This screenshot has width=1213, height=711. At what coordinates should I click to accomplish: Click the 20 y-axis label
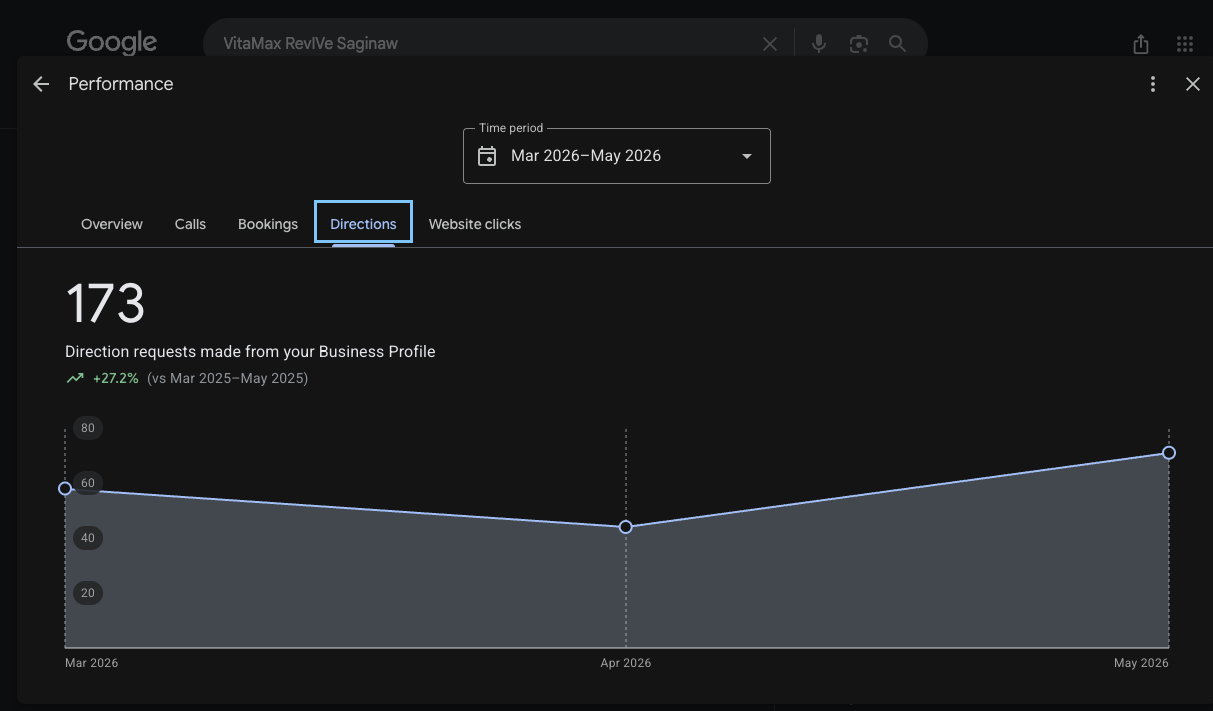click(88, 593)
